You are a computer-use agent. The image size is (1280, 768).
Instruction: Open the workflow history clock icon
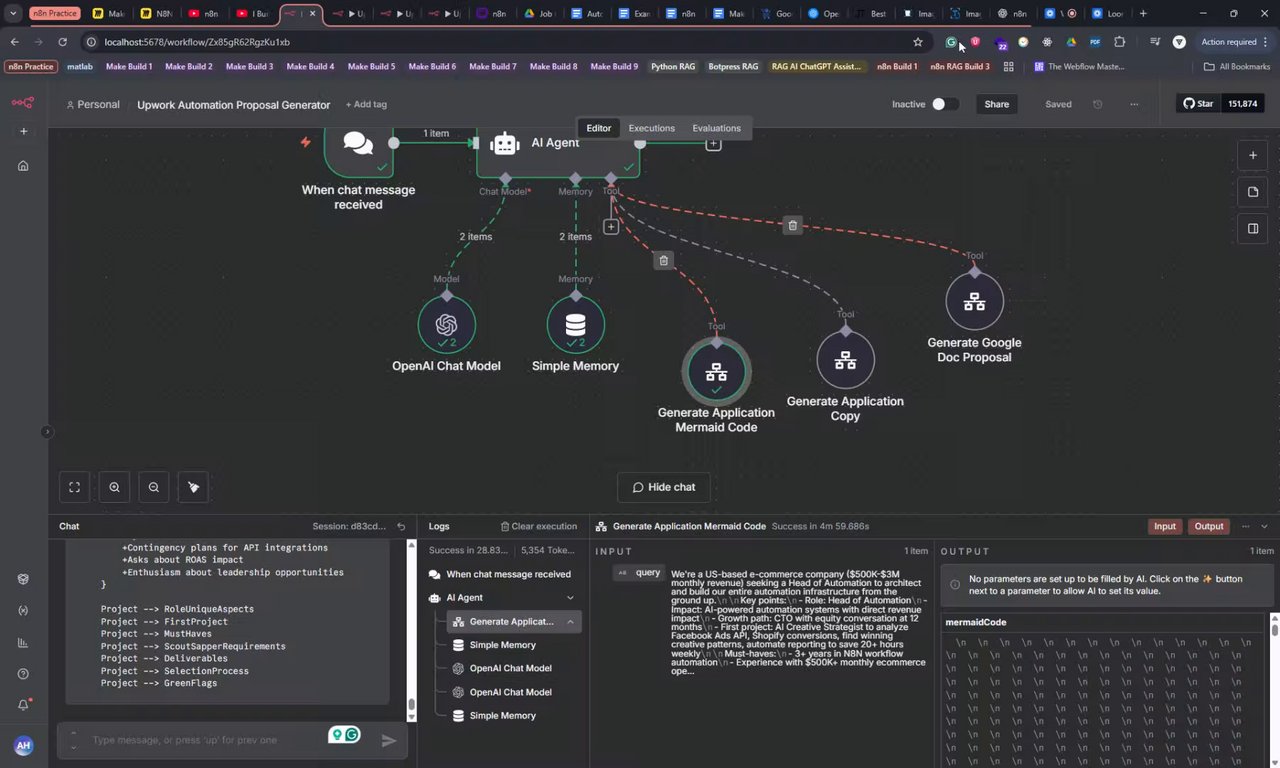point(1098,104)
